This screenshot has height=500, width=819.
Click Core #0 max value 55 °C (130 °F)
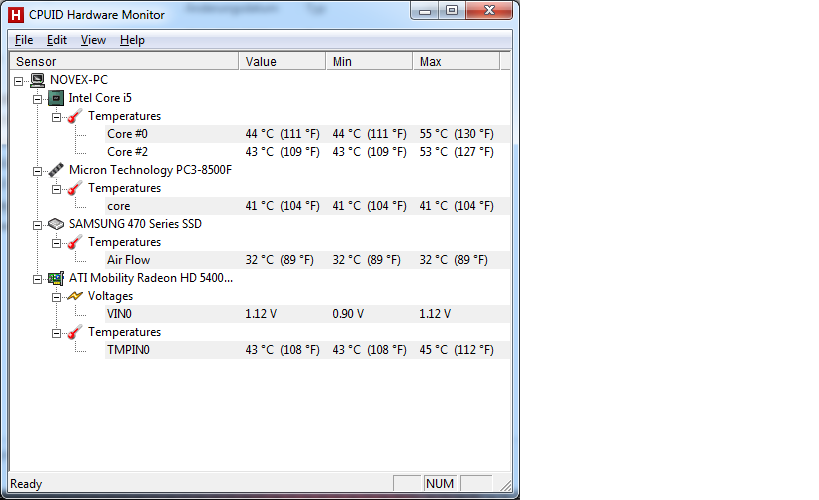click(x=457, y=134)
